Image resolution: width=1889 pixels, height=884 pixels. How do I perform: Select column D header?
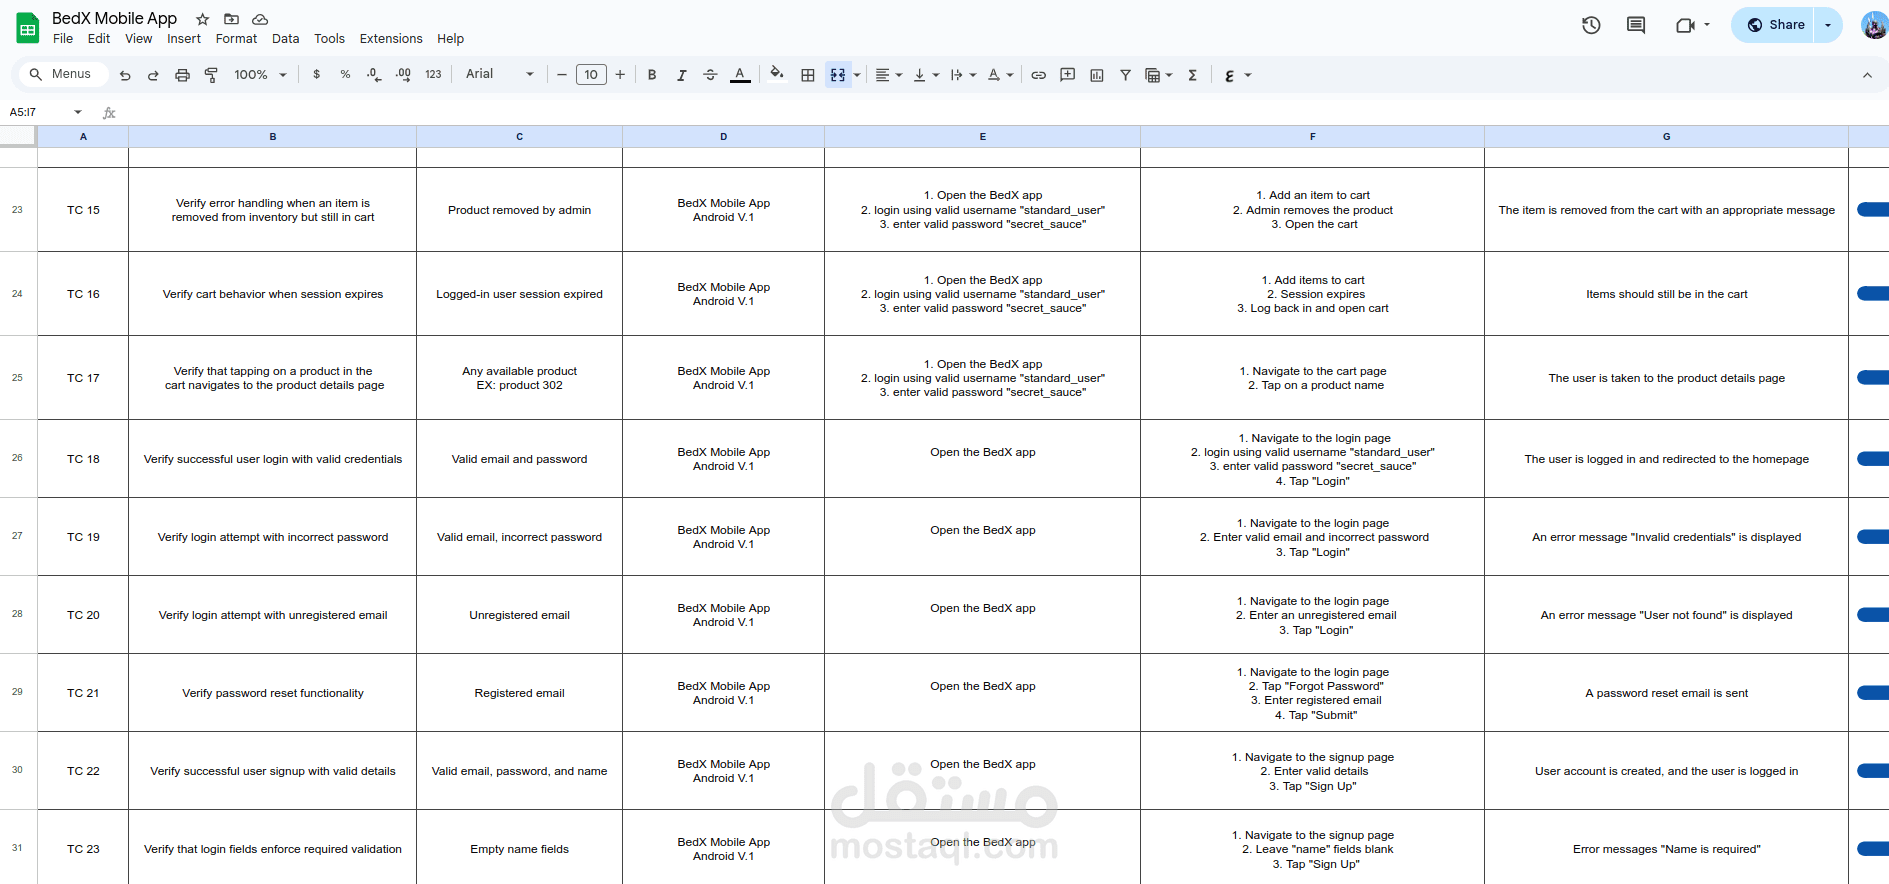pos(723,137)
